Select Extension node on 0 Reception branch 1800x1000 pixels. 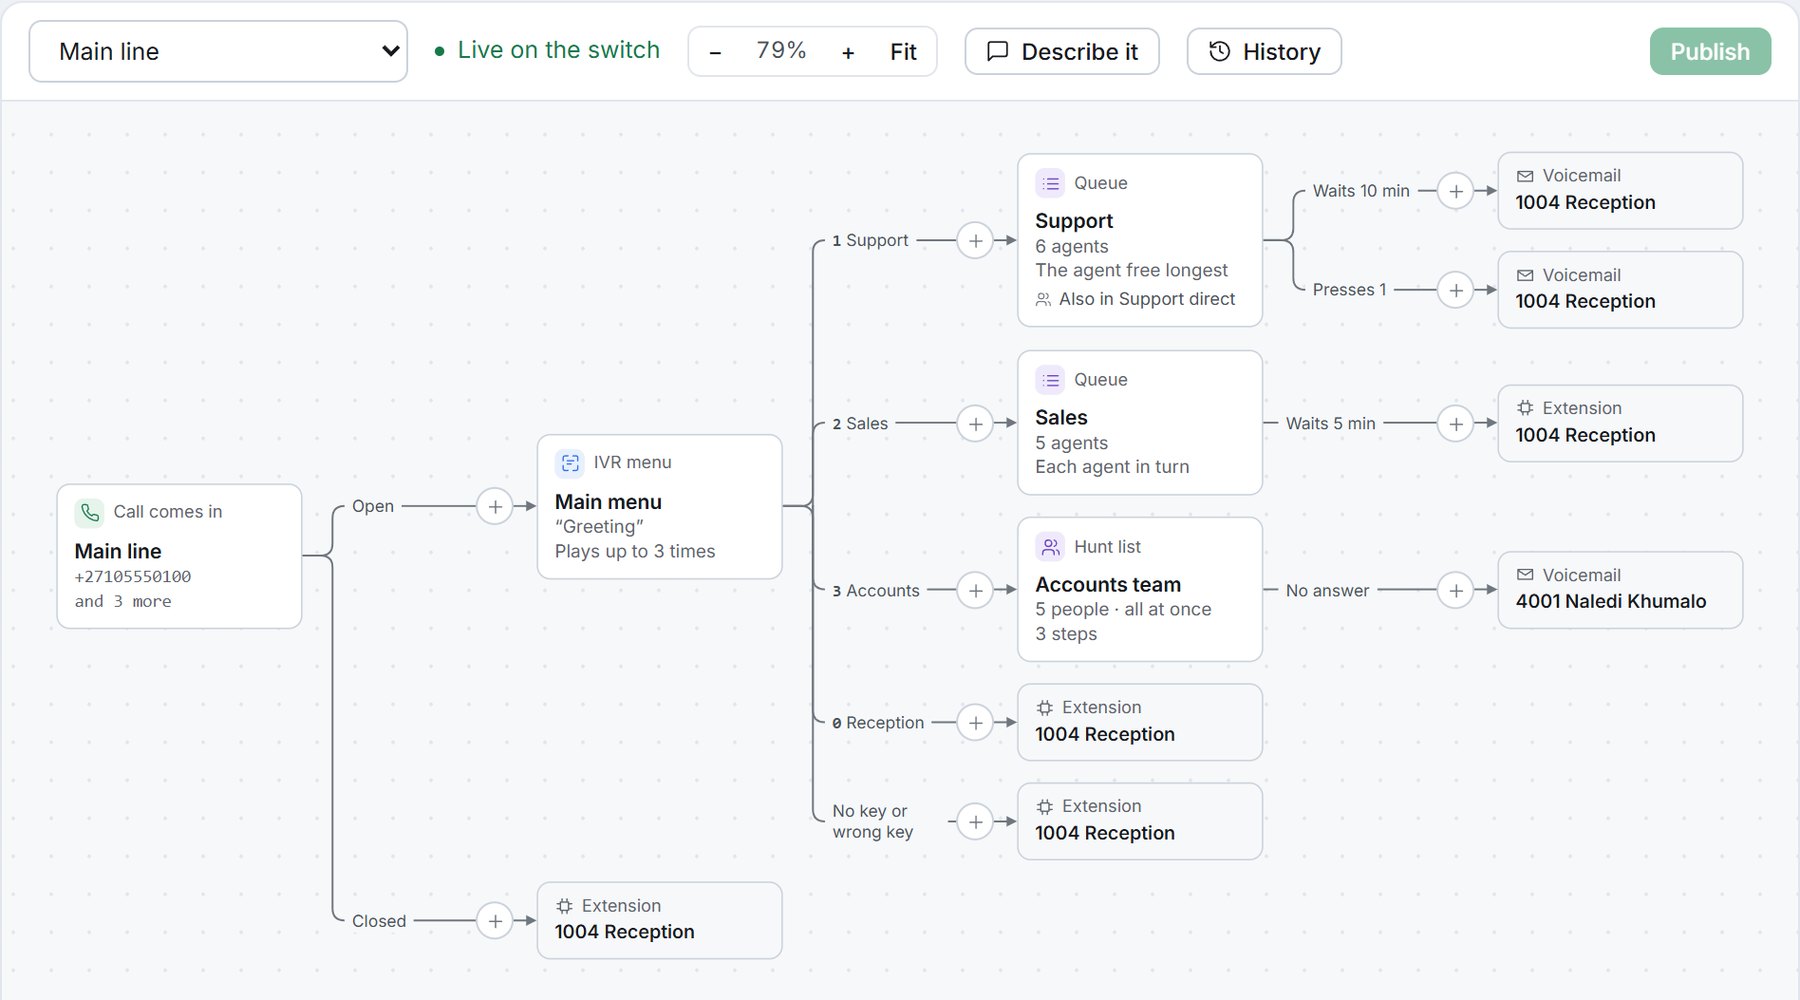[1140, 722]
